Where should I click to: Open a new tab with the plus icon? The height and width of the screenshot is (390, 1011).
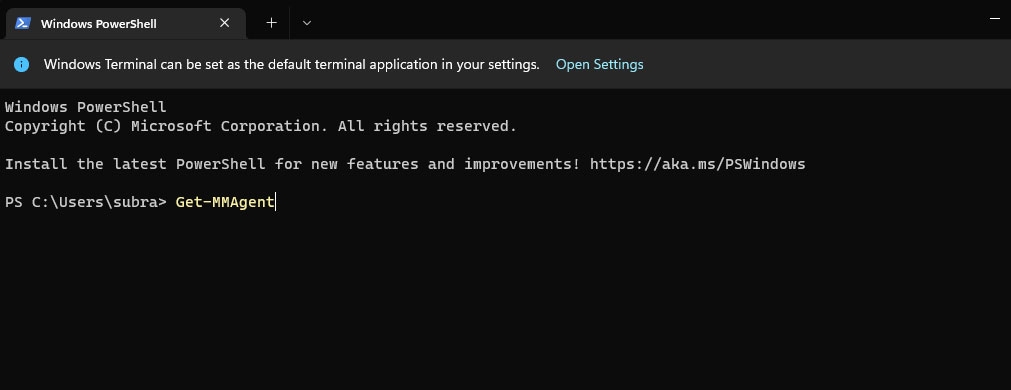point(271,23)
